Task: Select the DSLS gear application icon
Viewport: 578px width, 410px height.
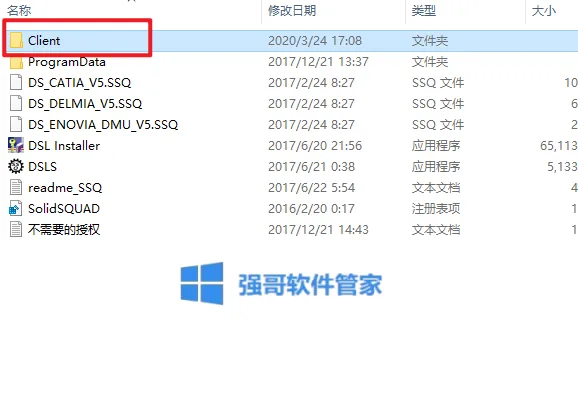Action: point(16,166)
